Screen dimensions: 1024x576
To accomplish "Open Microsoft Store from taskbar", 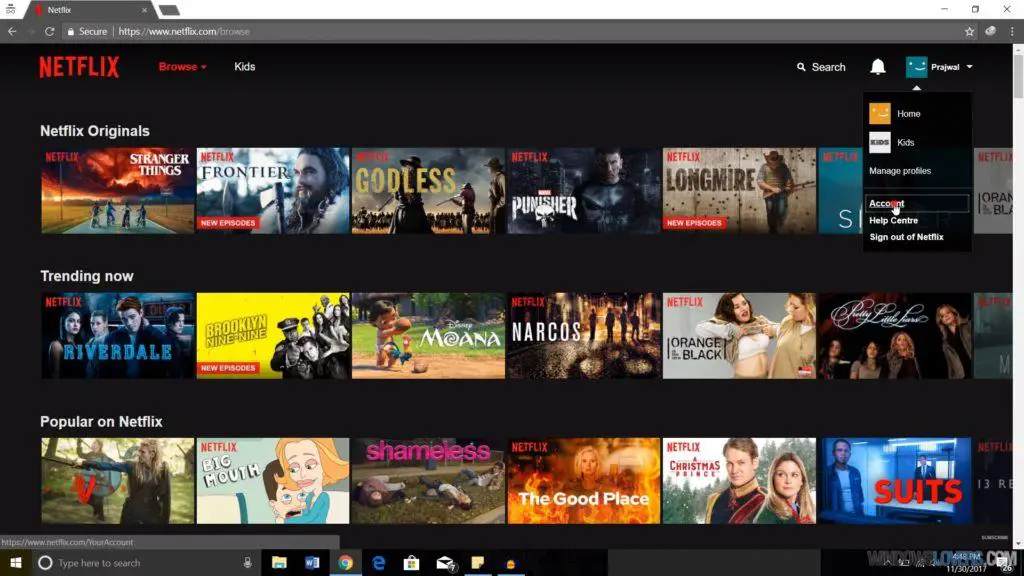I will [411, 562].
